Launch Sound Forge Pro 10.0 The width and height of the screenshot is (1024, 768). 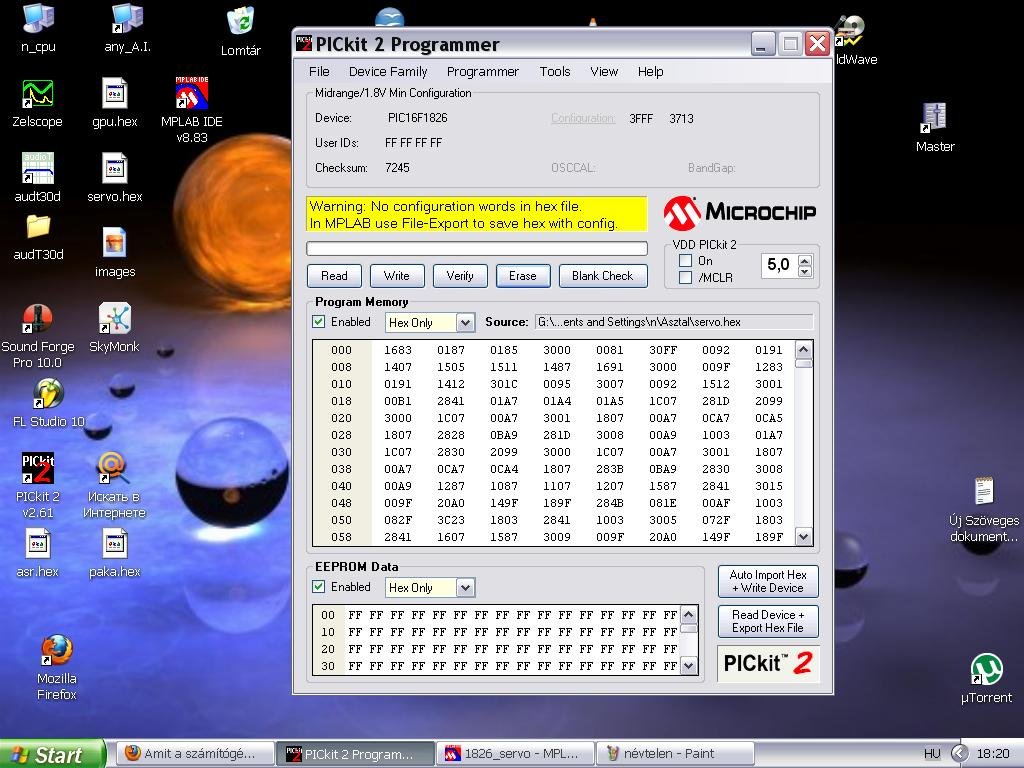(37, 336)
